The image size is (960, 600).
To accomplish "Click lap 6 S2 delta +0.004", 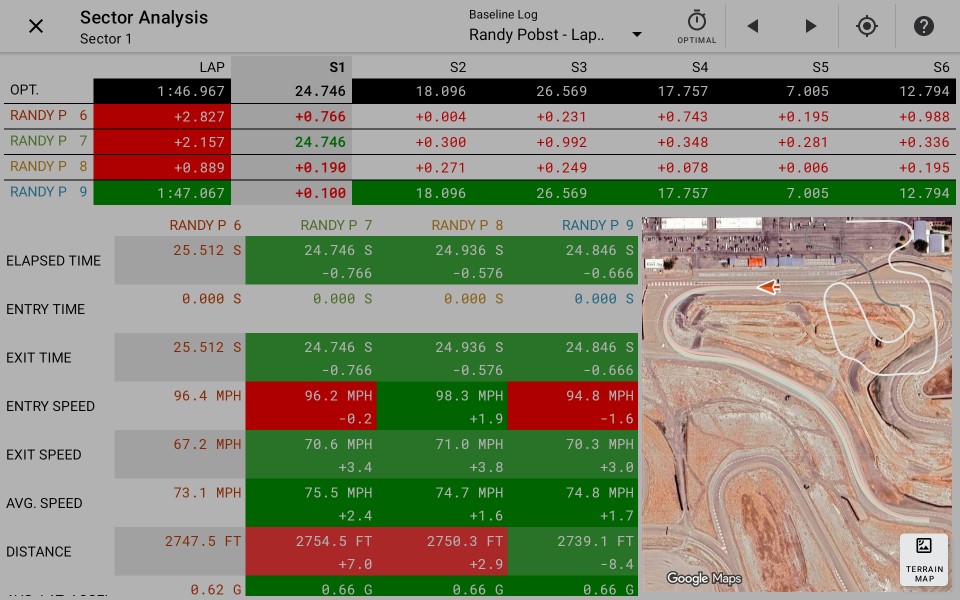I will [441, 116].
